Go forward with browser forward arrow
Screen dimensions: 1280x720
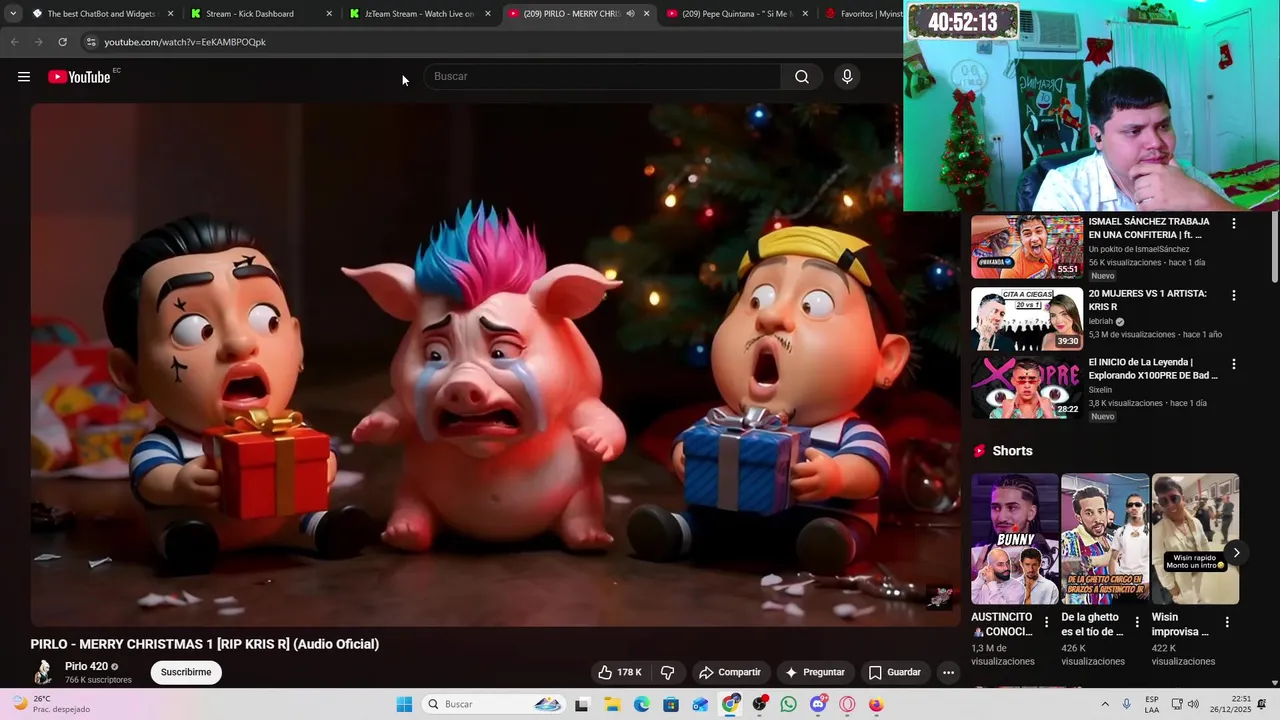(x=38, y=42)
